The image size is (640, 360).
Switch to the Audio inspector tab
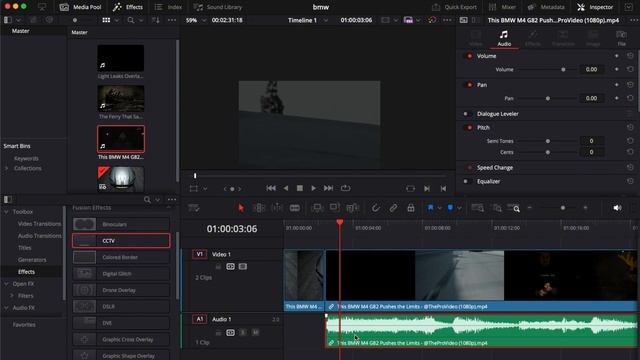coord(504,38)
